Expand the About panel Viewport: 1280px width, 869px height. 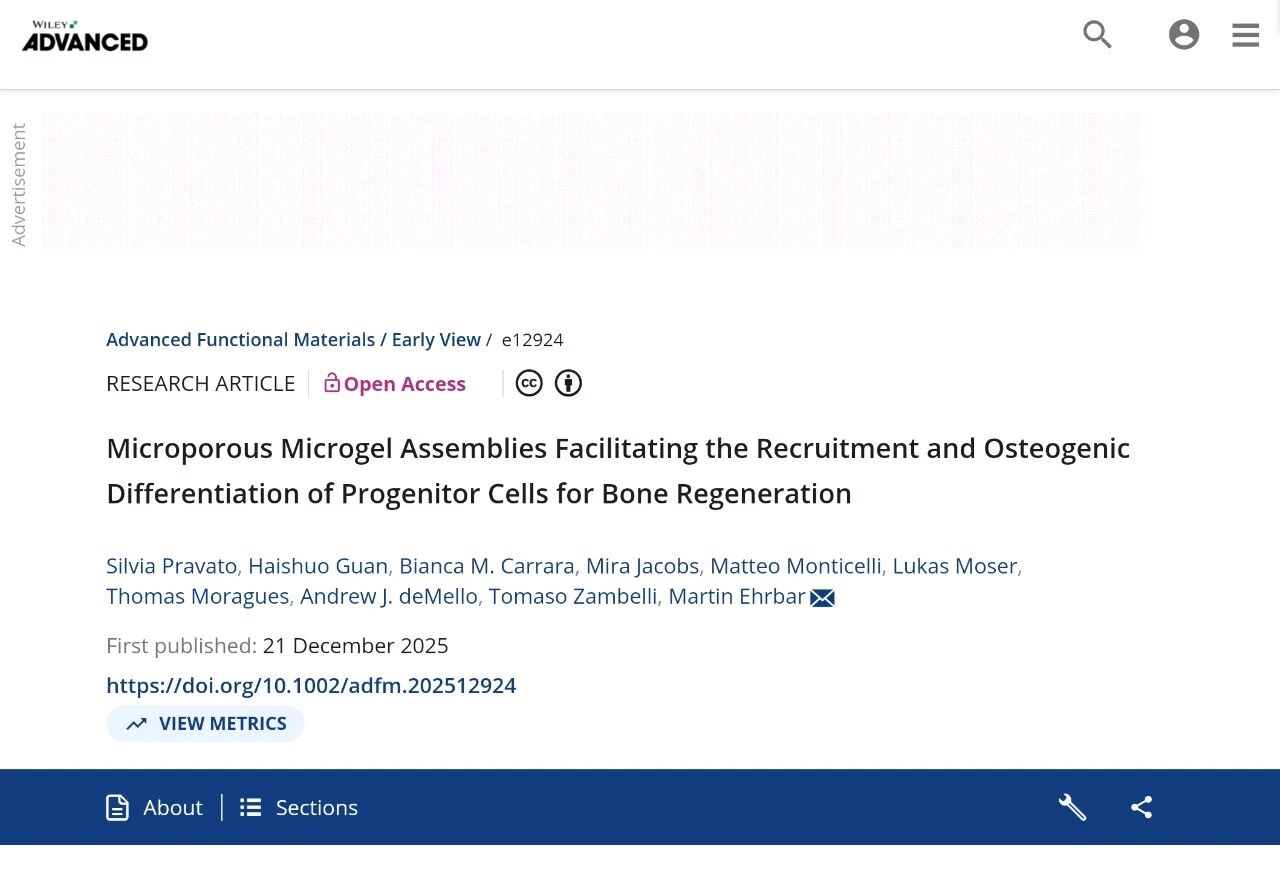[155, 807]
